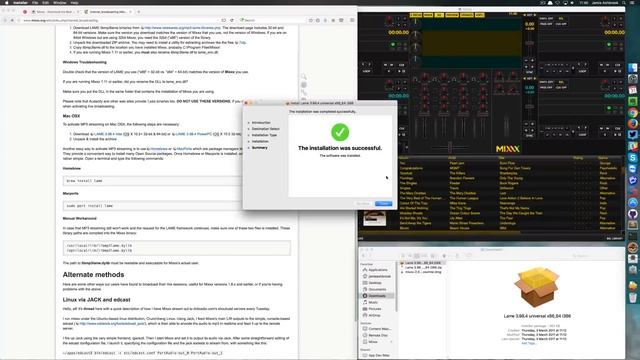This screenshot has height=360, width=640.
Task: Select the Applications folder in Finder sidebar
Action: [378, 270]
